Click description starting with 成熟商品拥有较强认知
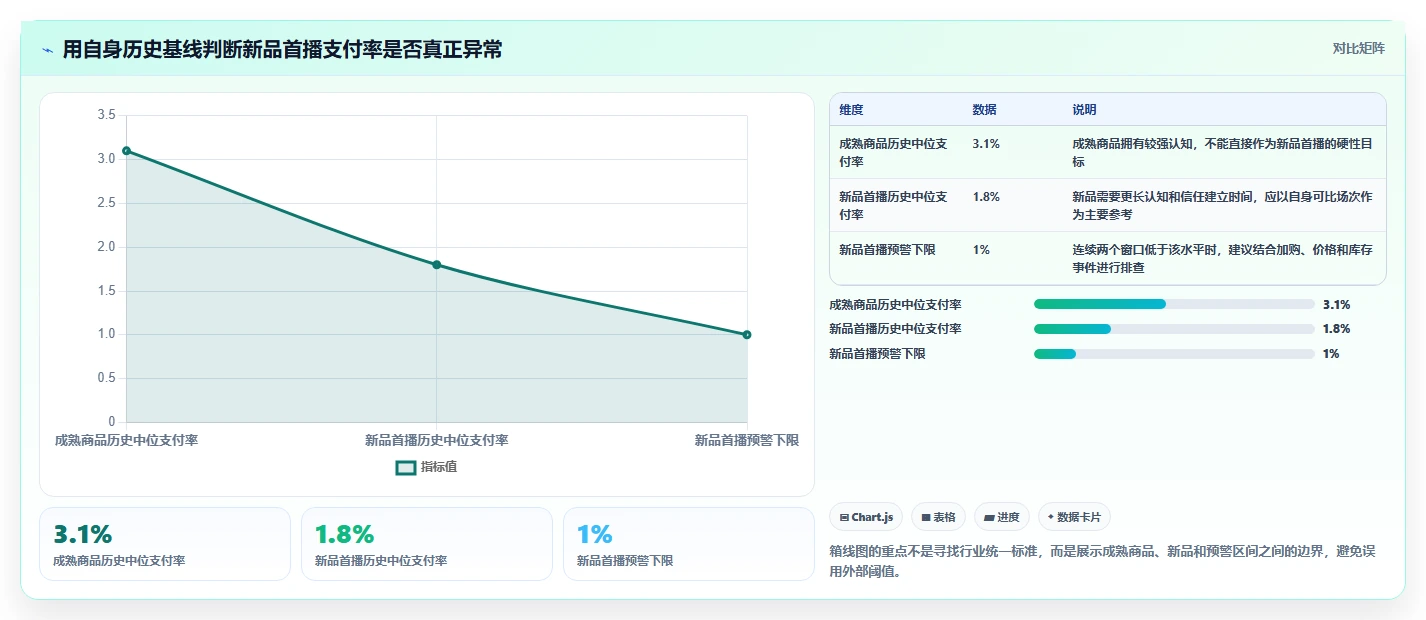This screenshot has height=620, width=1426. 1222,153
